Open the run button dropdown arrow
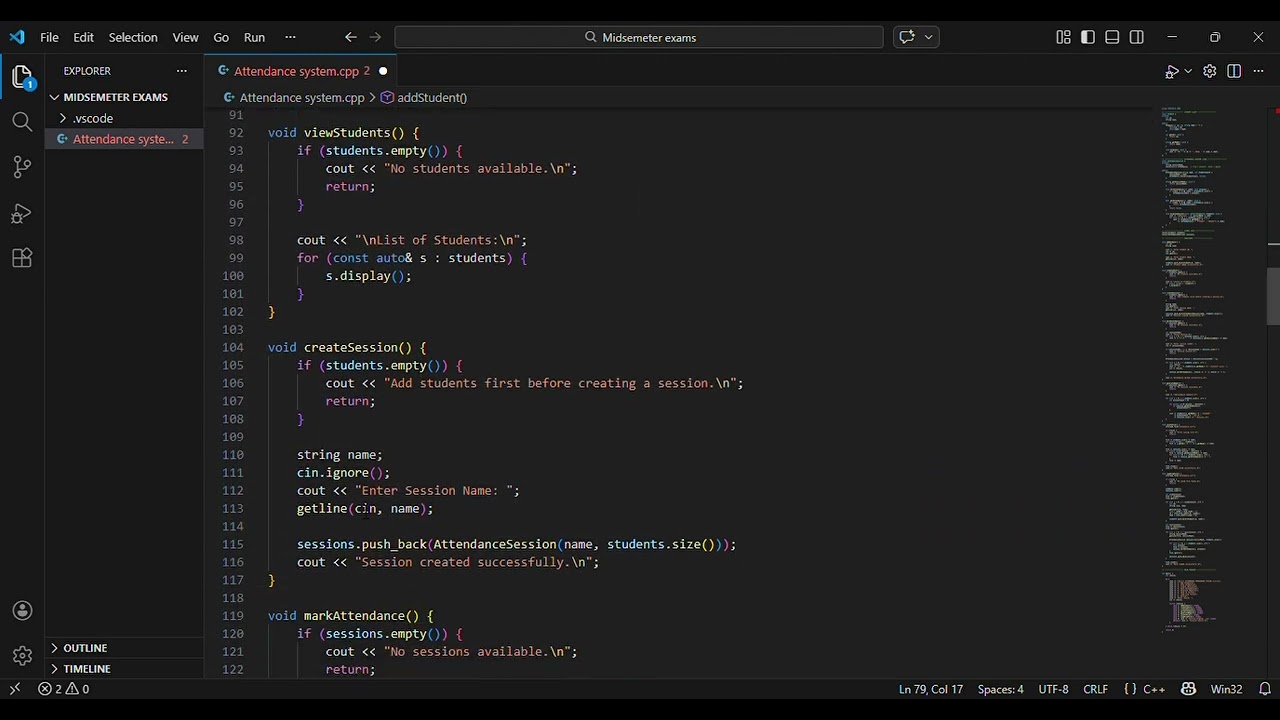This screenshot has width=1280, height=720. click(x=1188, y=71)
